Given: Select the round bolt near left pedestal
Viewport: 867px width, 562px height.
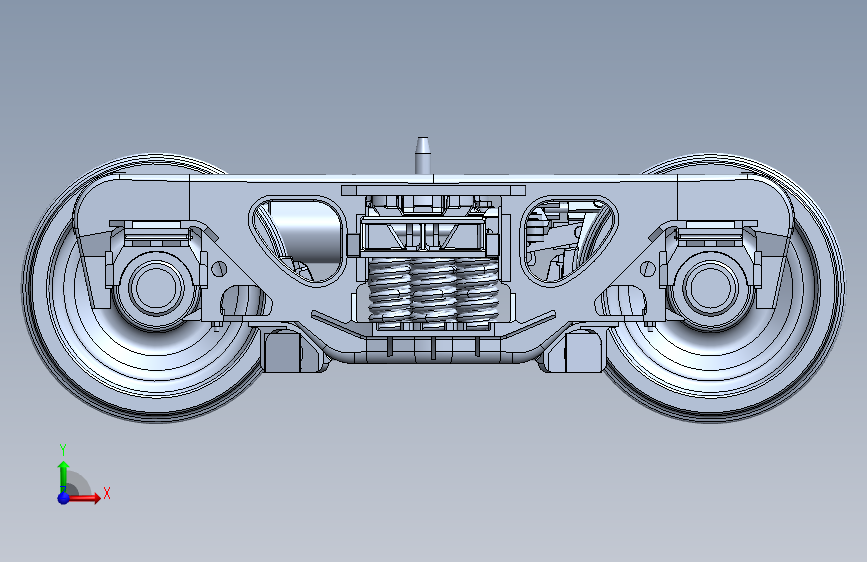Looking at the screenshot, I should tap(219, 269).
